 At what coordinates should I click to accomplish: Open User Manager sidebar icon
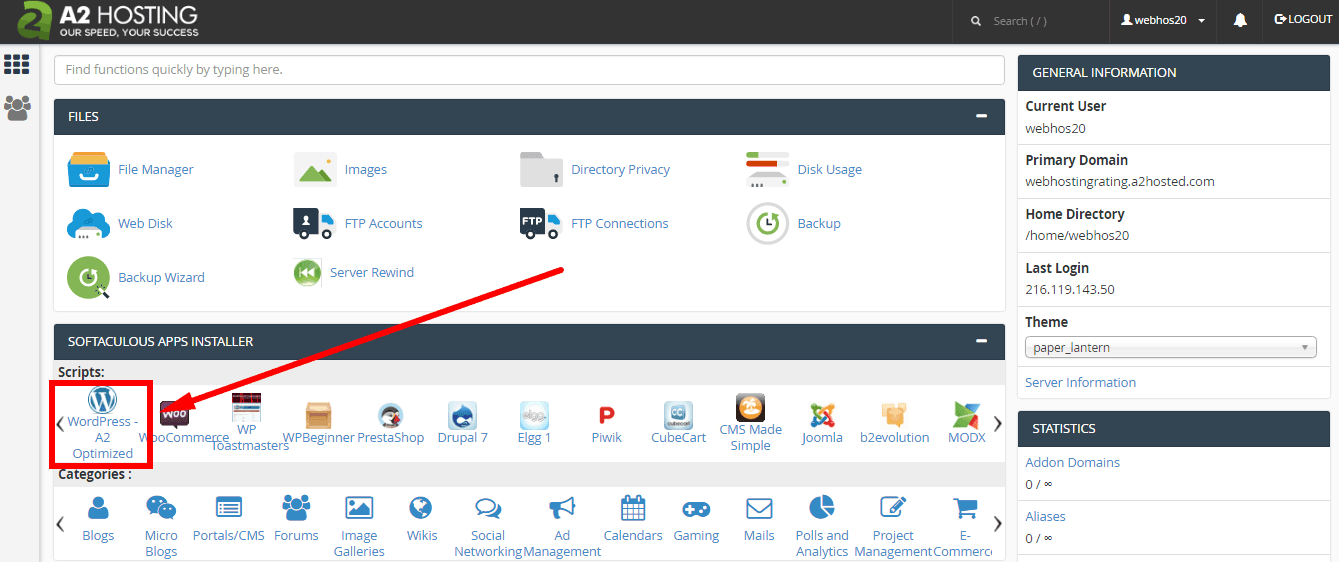17,108
